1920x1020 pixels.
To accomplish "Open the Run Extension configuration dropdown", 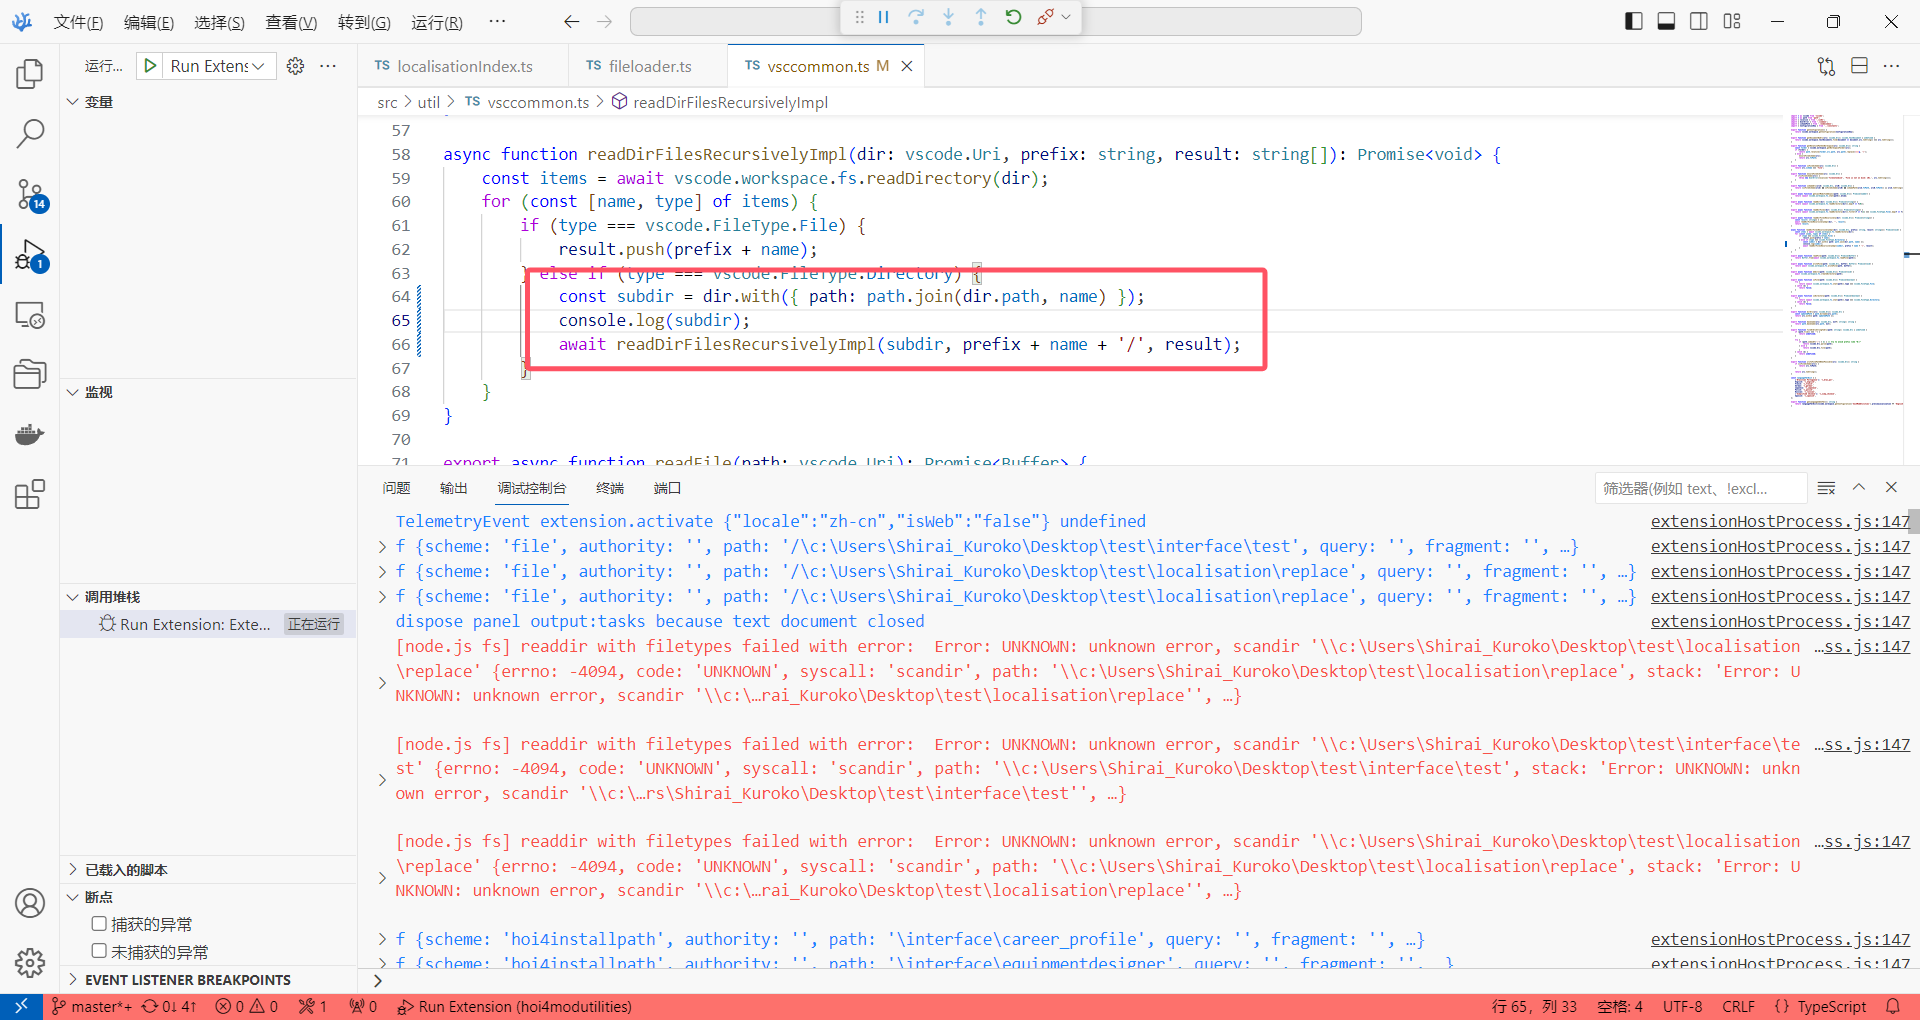I will (218, 66).
